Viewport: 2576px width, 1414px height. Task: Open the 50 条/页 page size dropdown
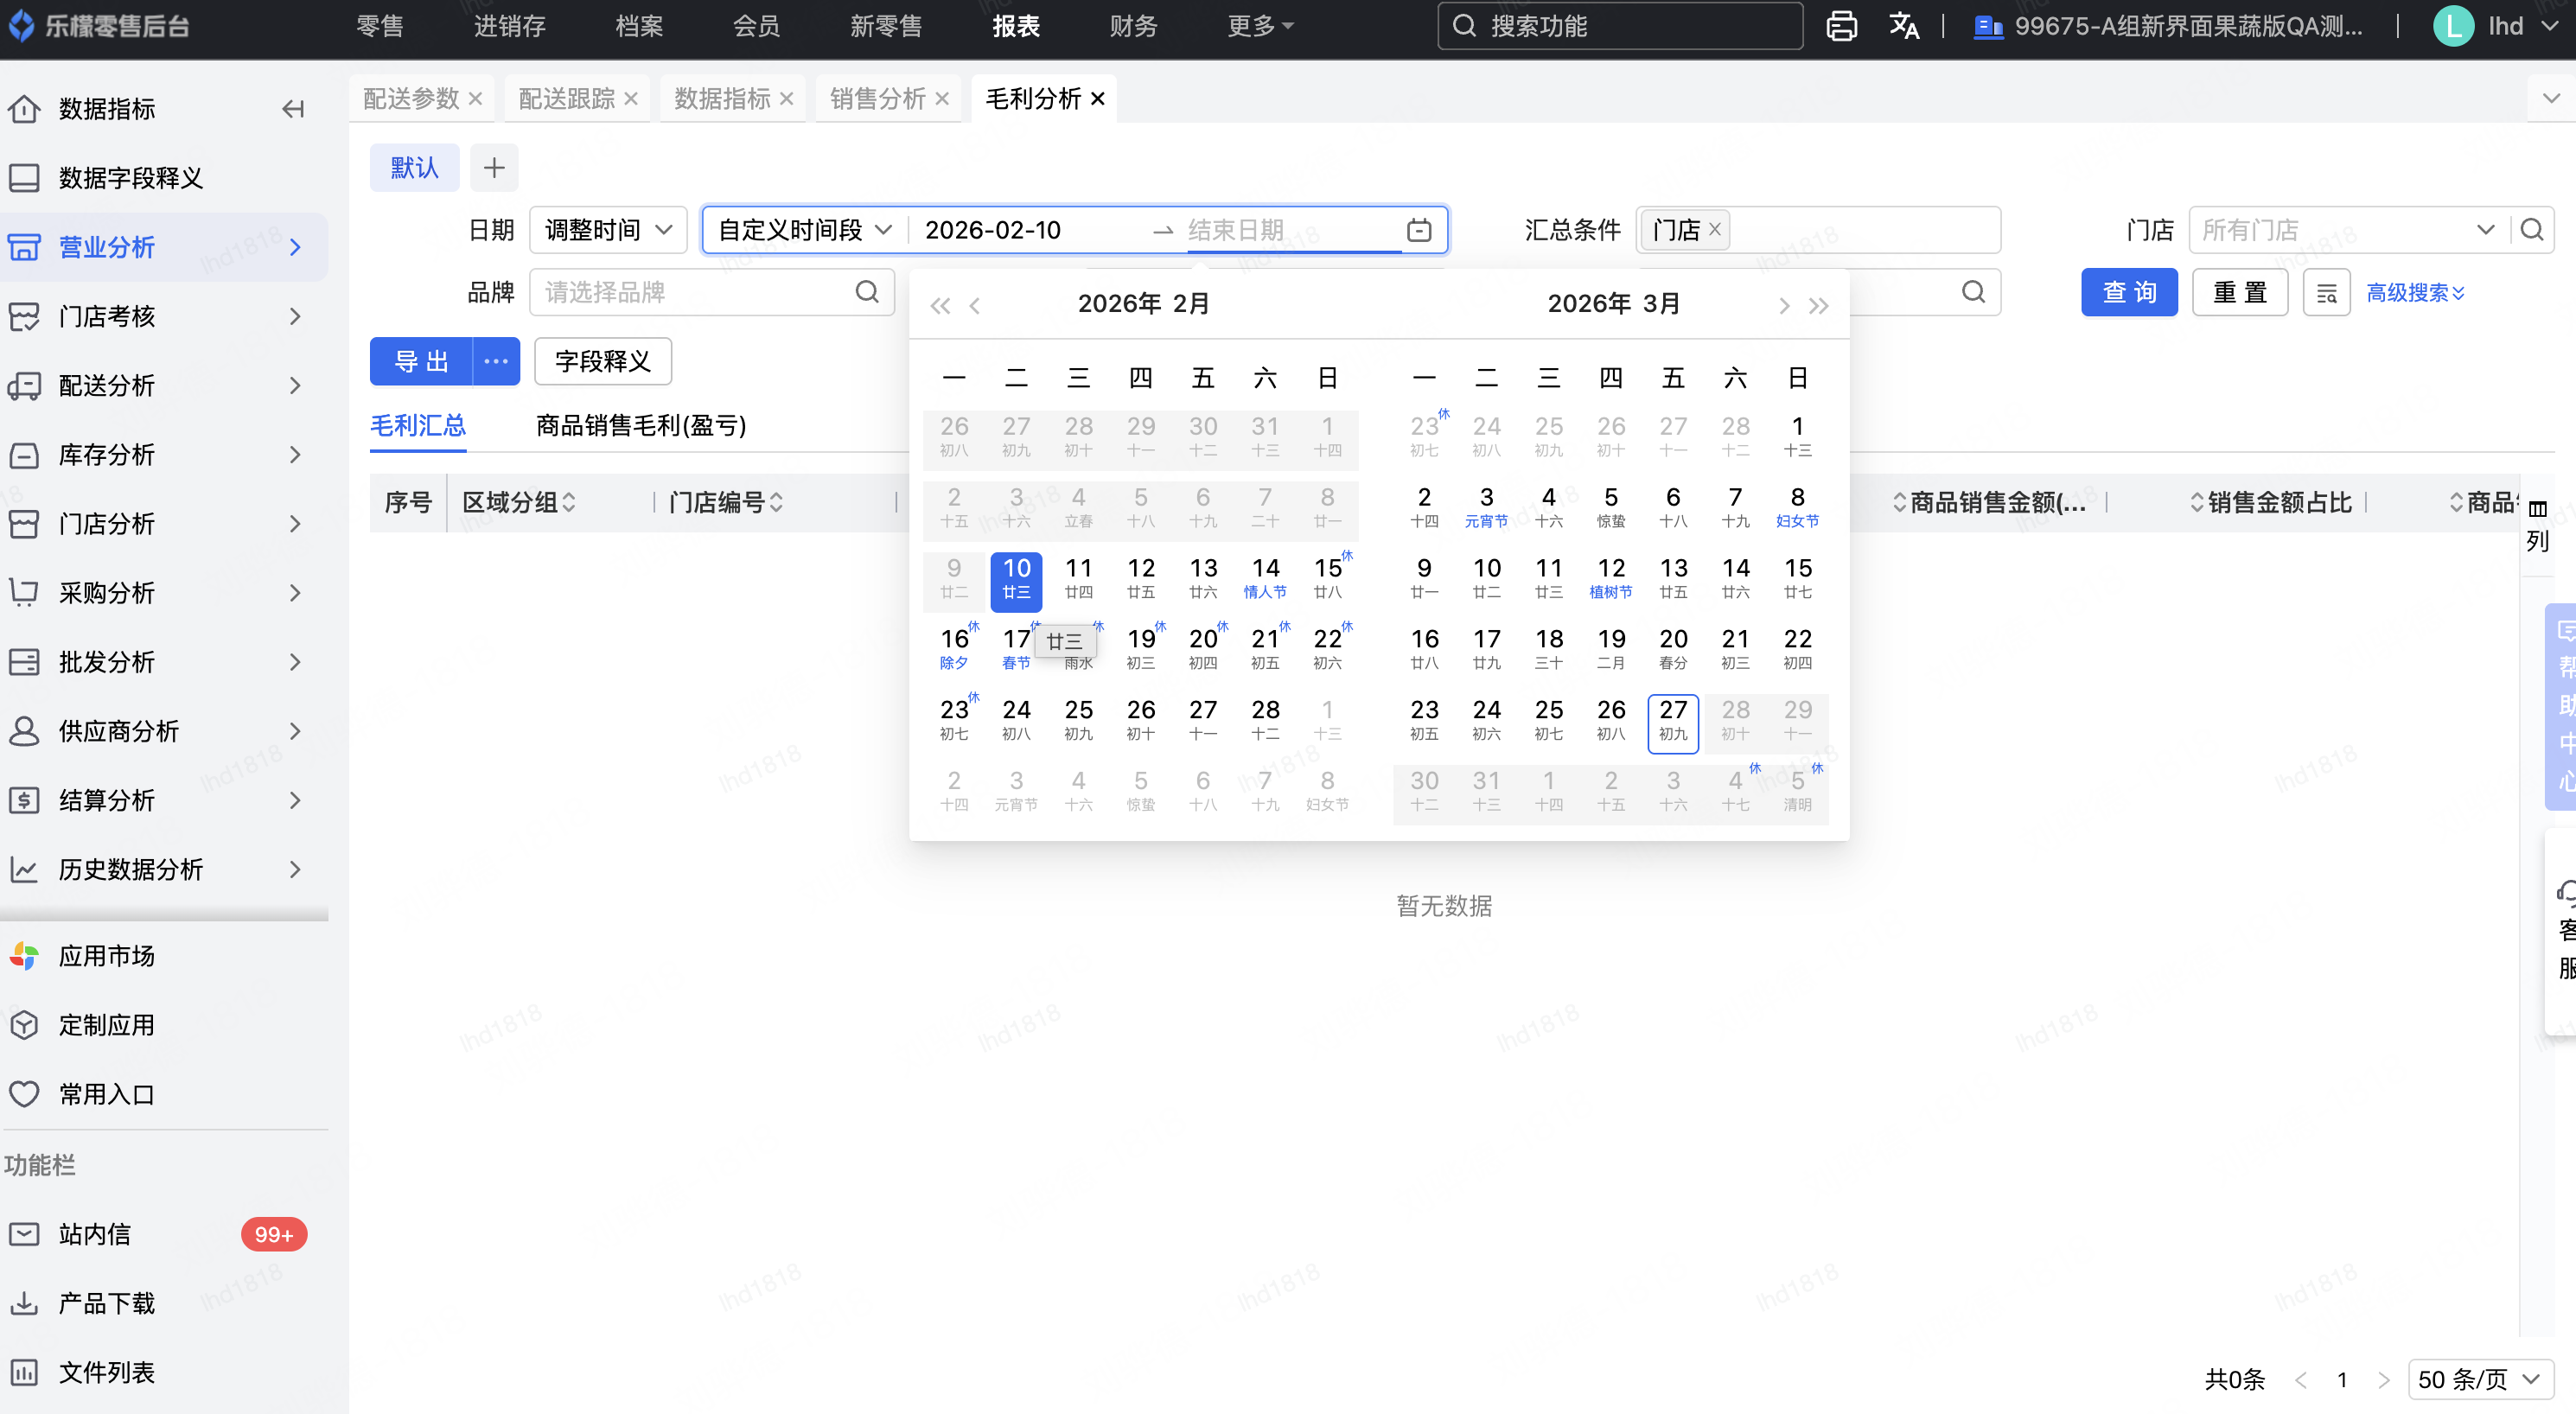click(x=2478, y=1379)
